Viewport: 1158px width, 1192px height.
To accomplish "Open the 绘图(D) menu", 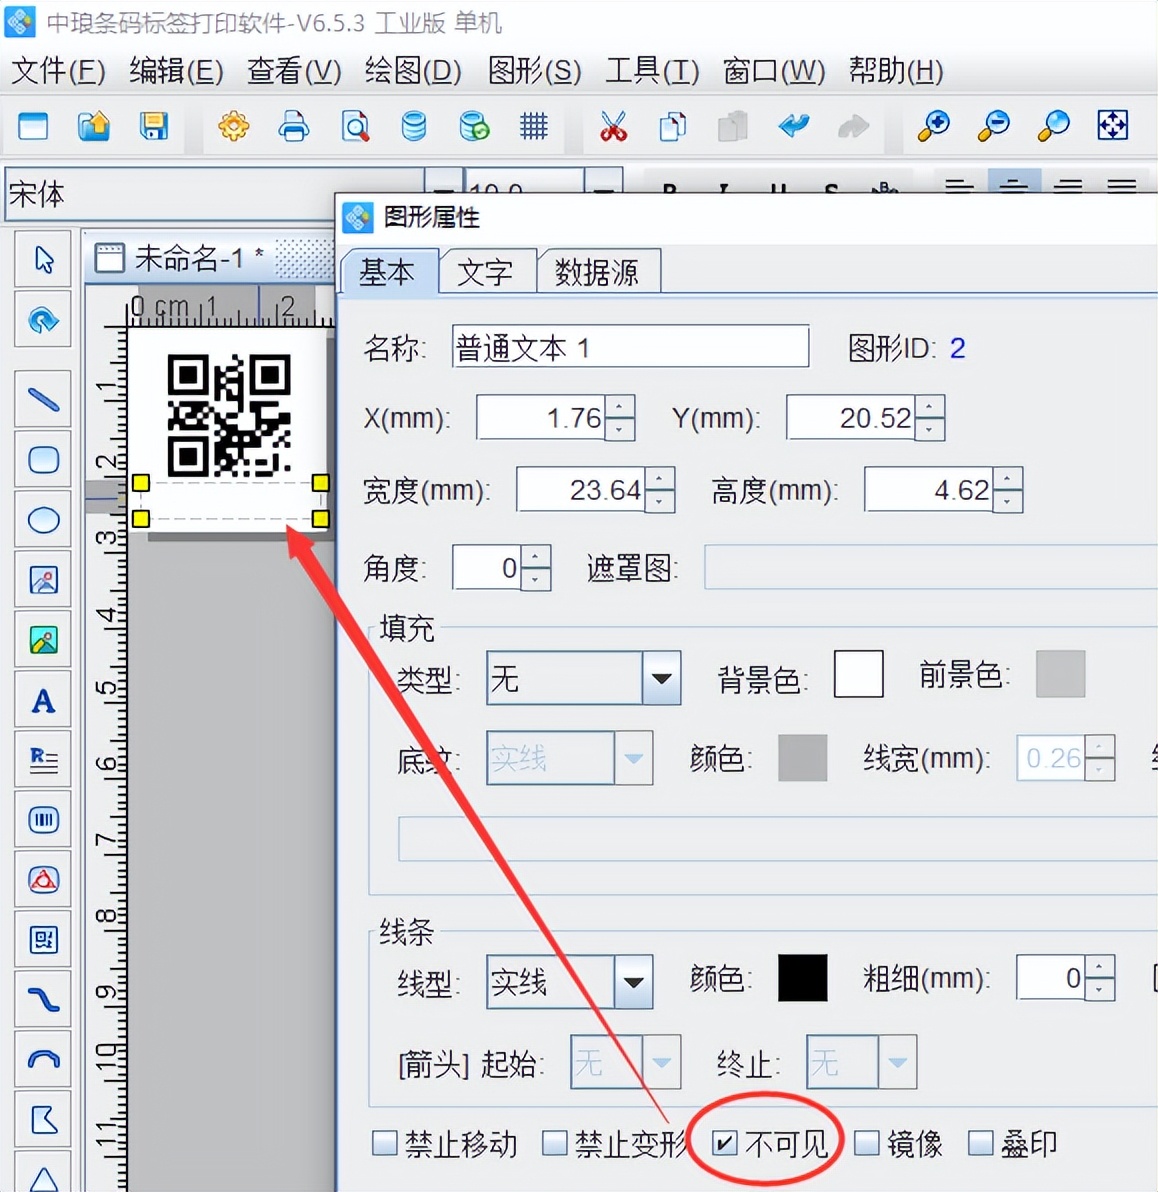I will coord(413,71).
